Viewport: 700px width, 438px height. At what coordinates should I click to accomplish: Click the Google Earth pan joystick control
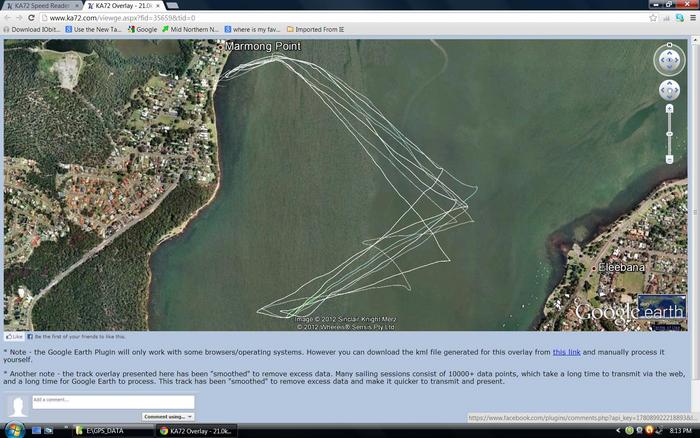[669, 91]
